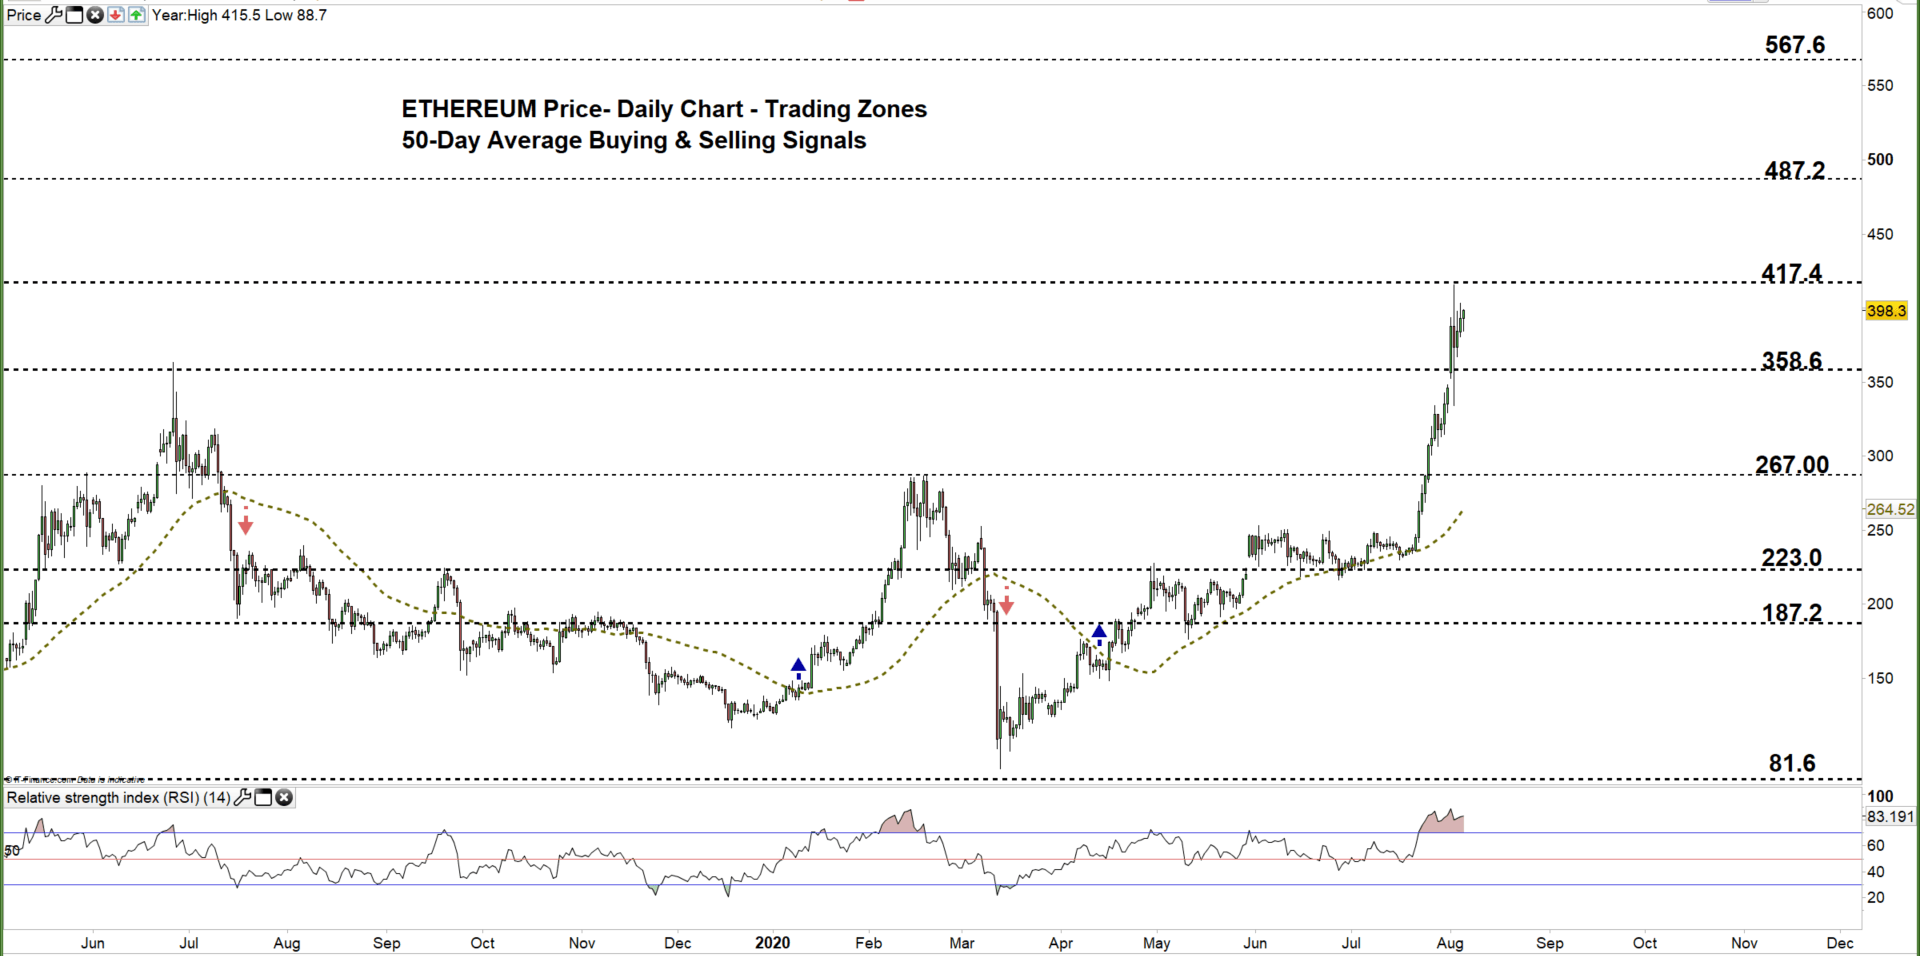This screenshot has height=956, width=1920.
Task: Click the 500 mark on the price axis
Action: [x=1880, y=160]
